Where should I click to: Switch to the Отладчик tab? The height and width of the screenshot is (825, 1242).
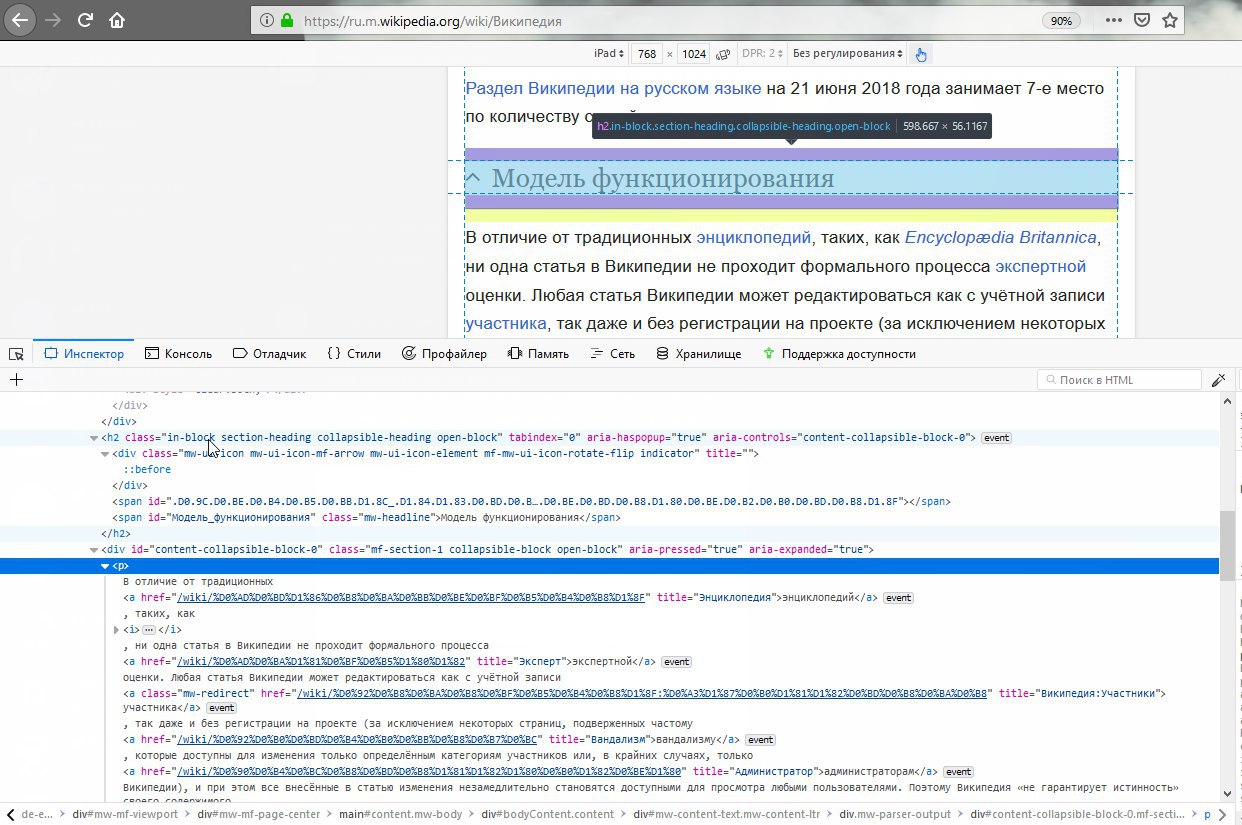[x=269, y=354]
